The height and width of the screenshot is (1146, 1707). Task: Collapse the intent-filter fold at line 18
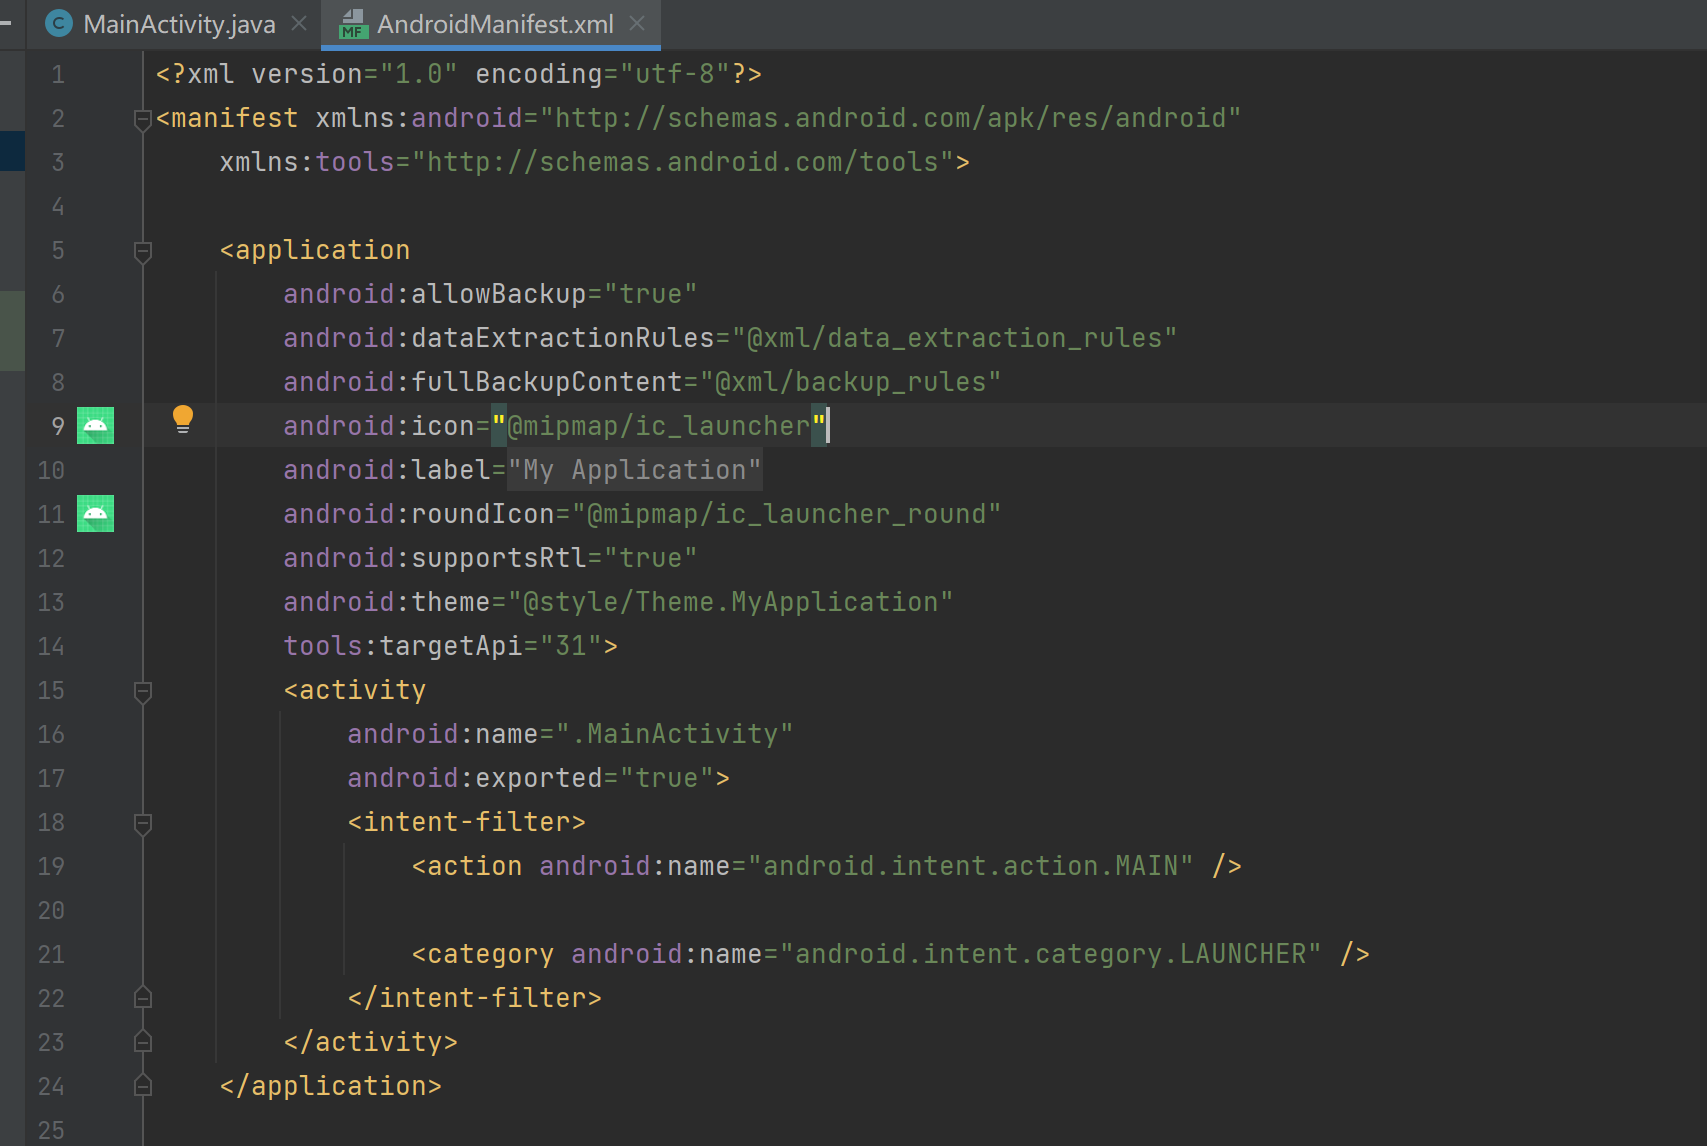(143, 824)
